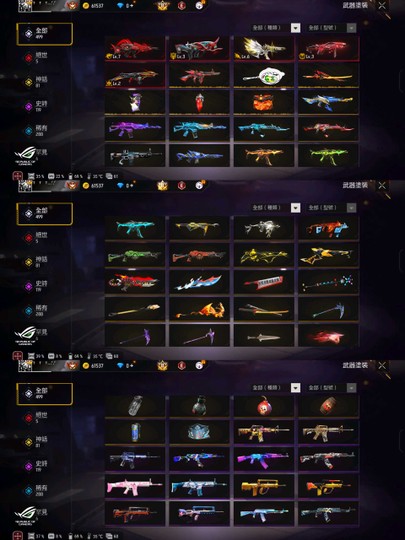Select the blue wave machete skin
Image resolution: width=405 pixels, height=540 pixels.
pos(199,282)
